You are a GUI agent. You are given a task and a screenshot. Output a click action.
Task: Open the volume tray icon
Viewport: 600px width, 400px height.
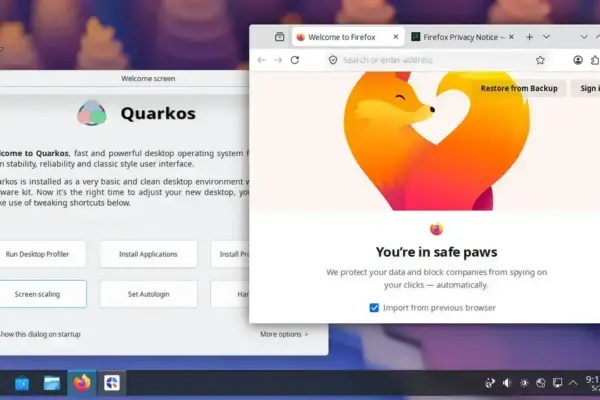(x=507, y=383)
